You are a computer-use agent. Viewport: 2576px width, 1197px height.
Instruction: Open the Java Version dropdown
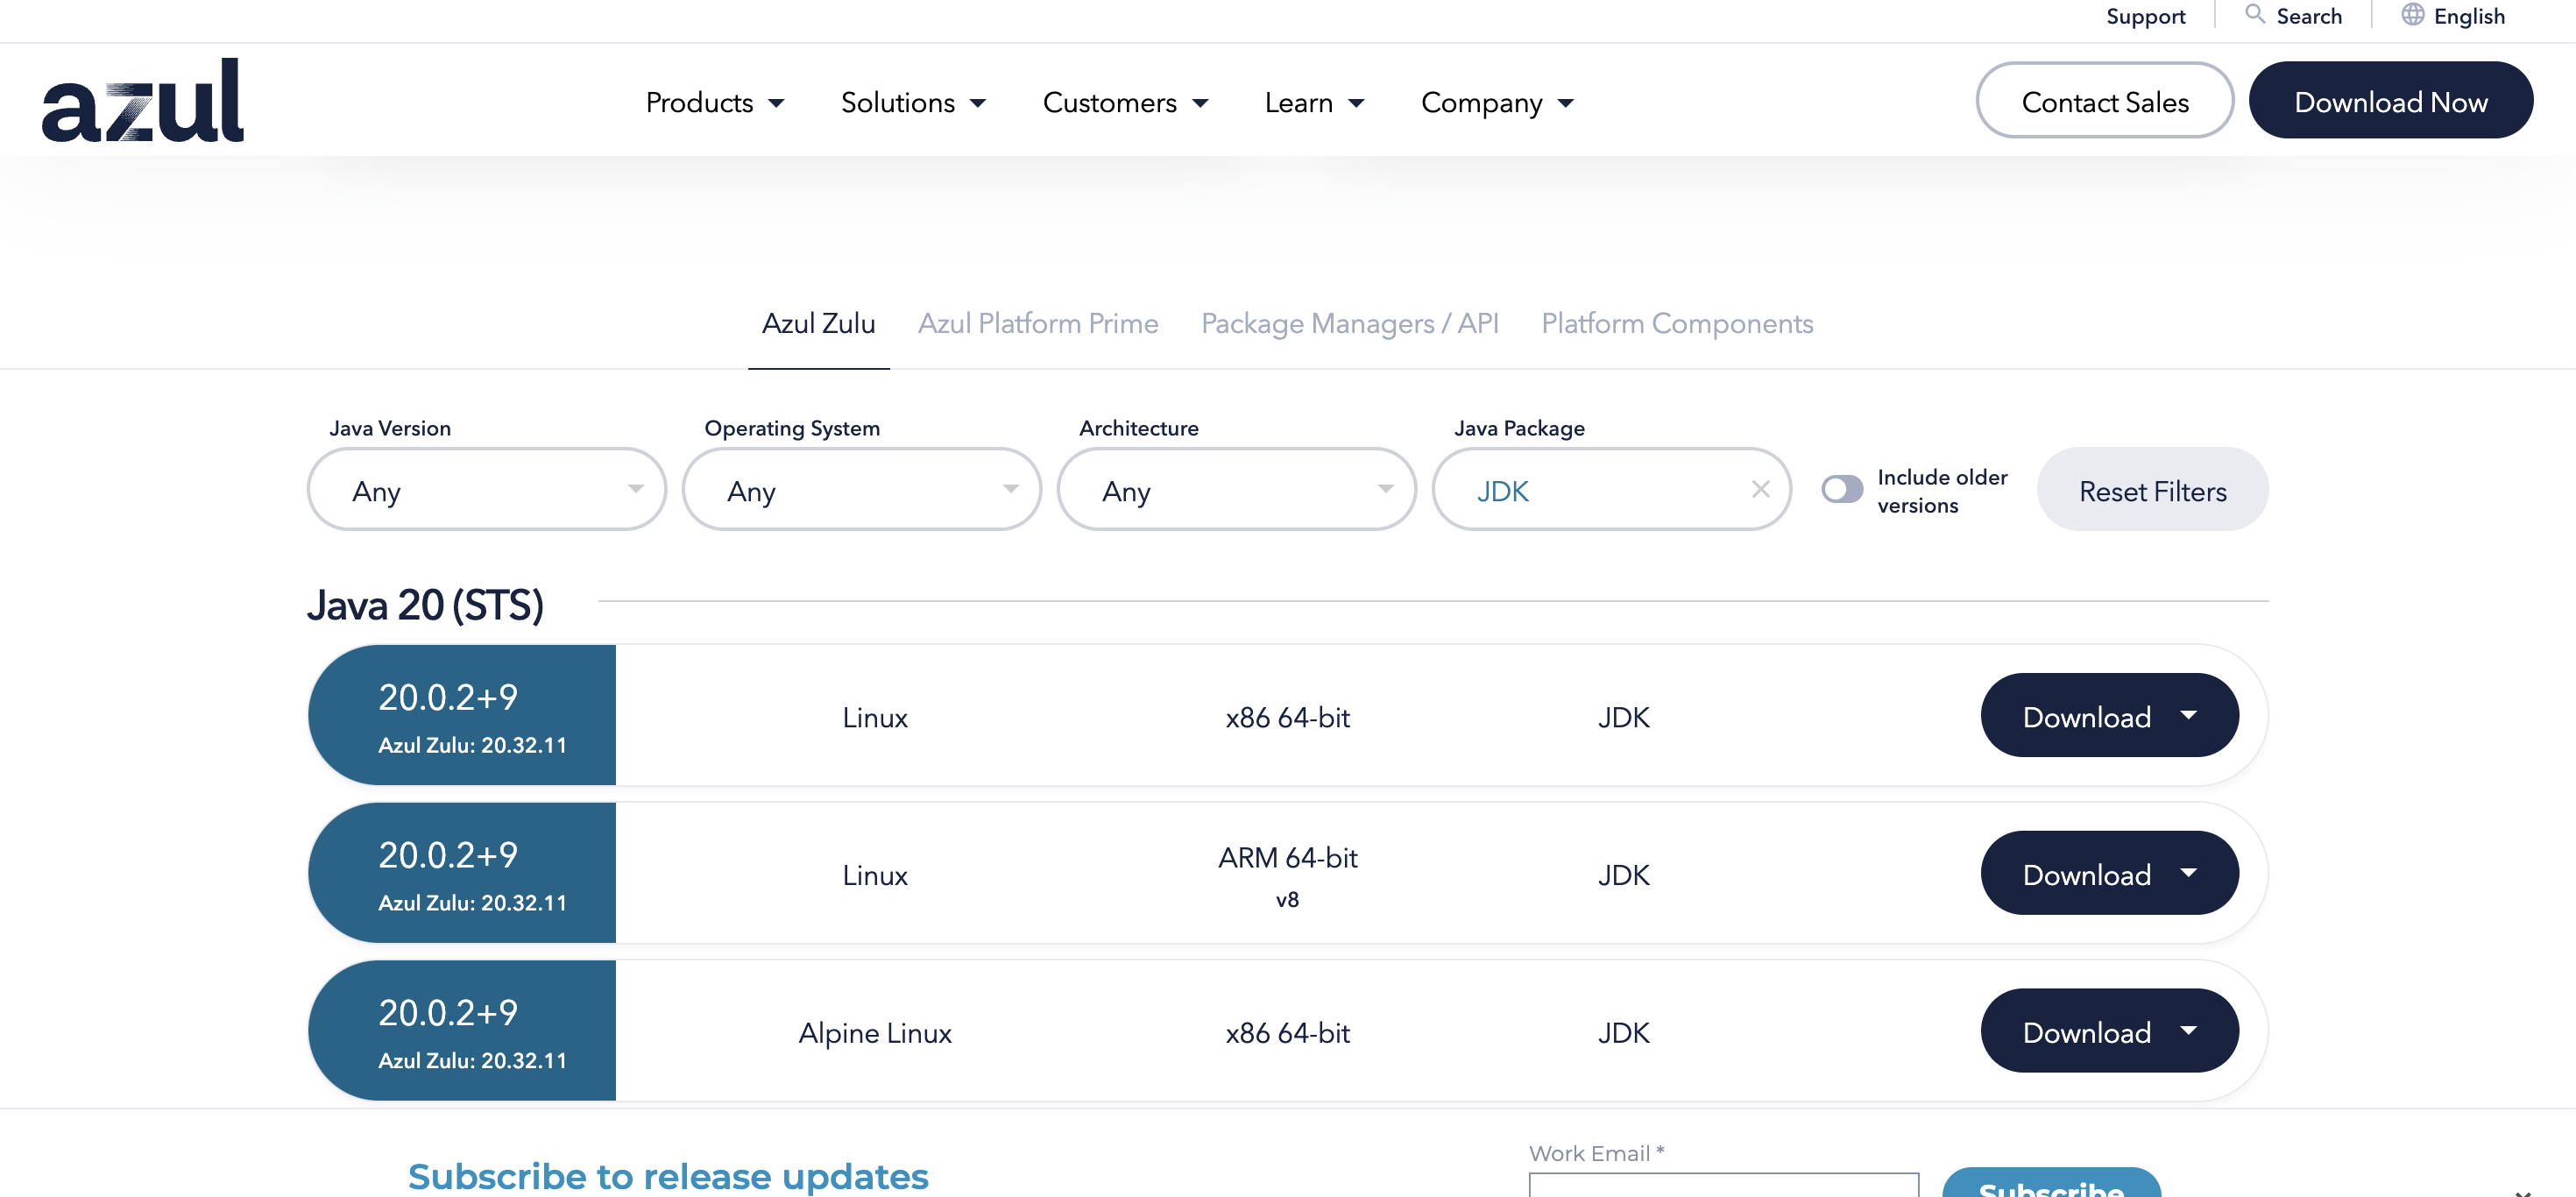[486, 490]
